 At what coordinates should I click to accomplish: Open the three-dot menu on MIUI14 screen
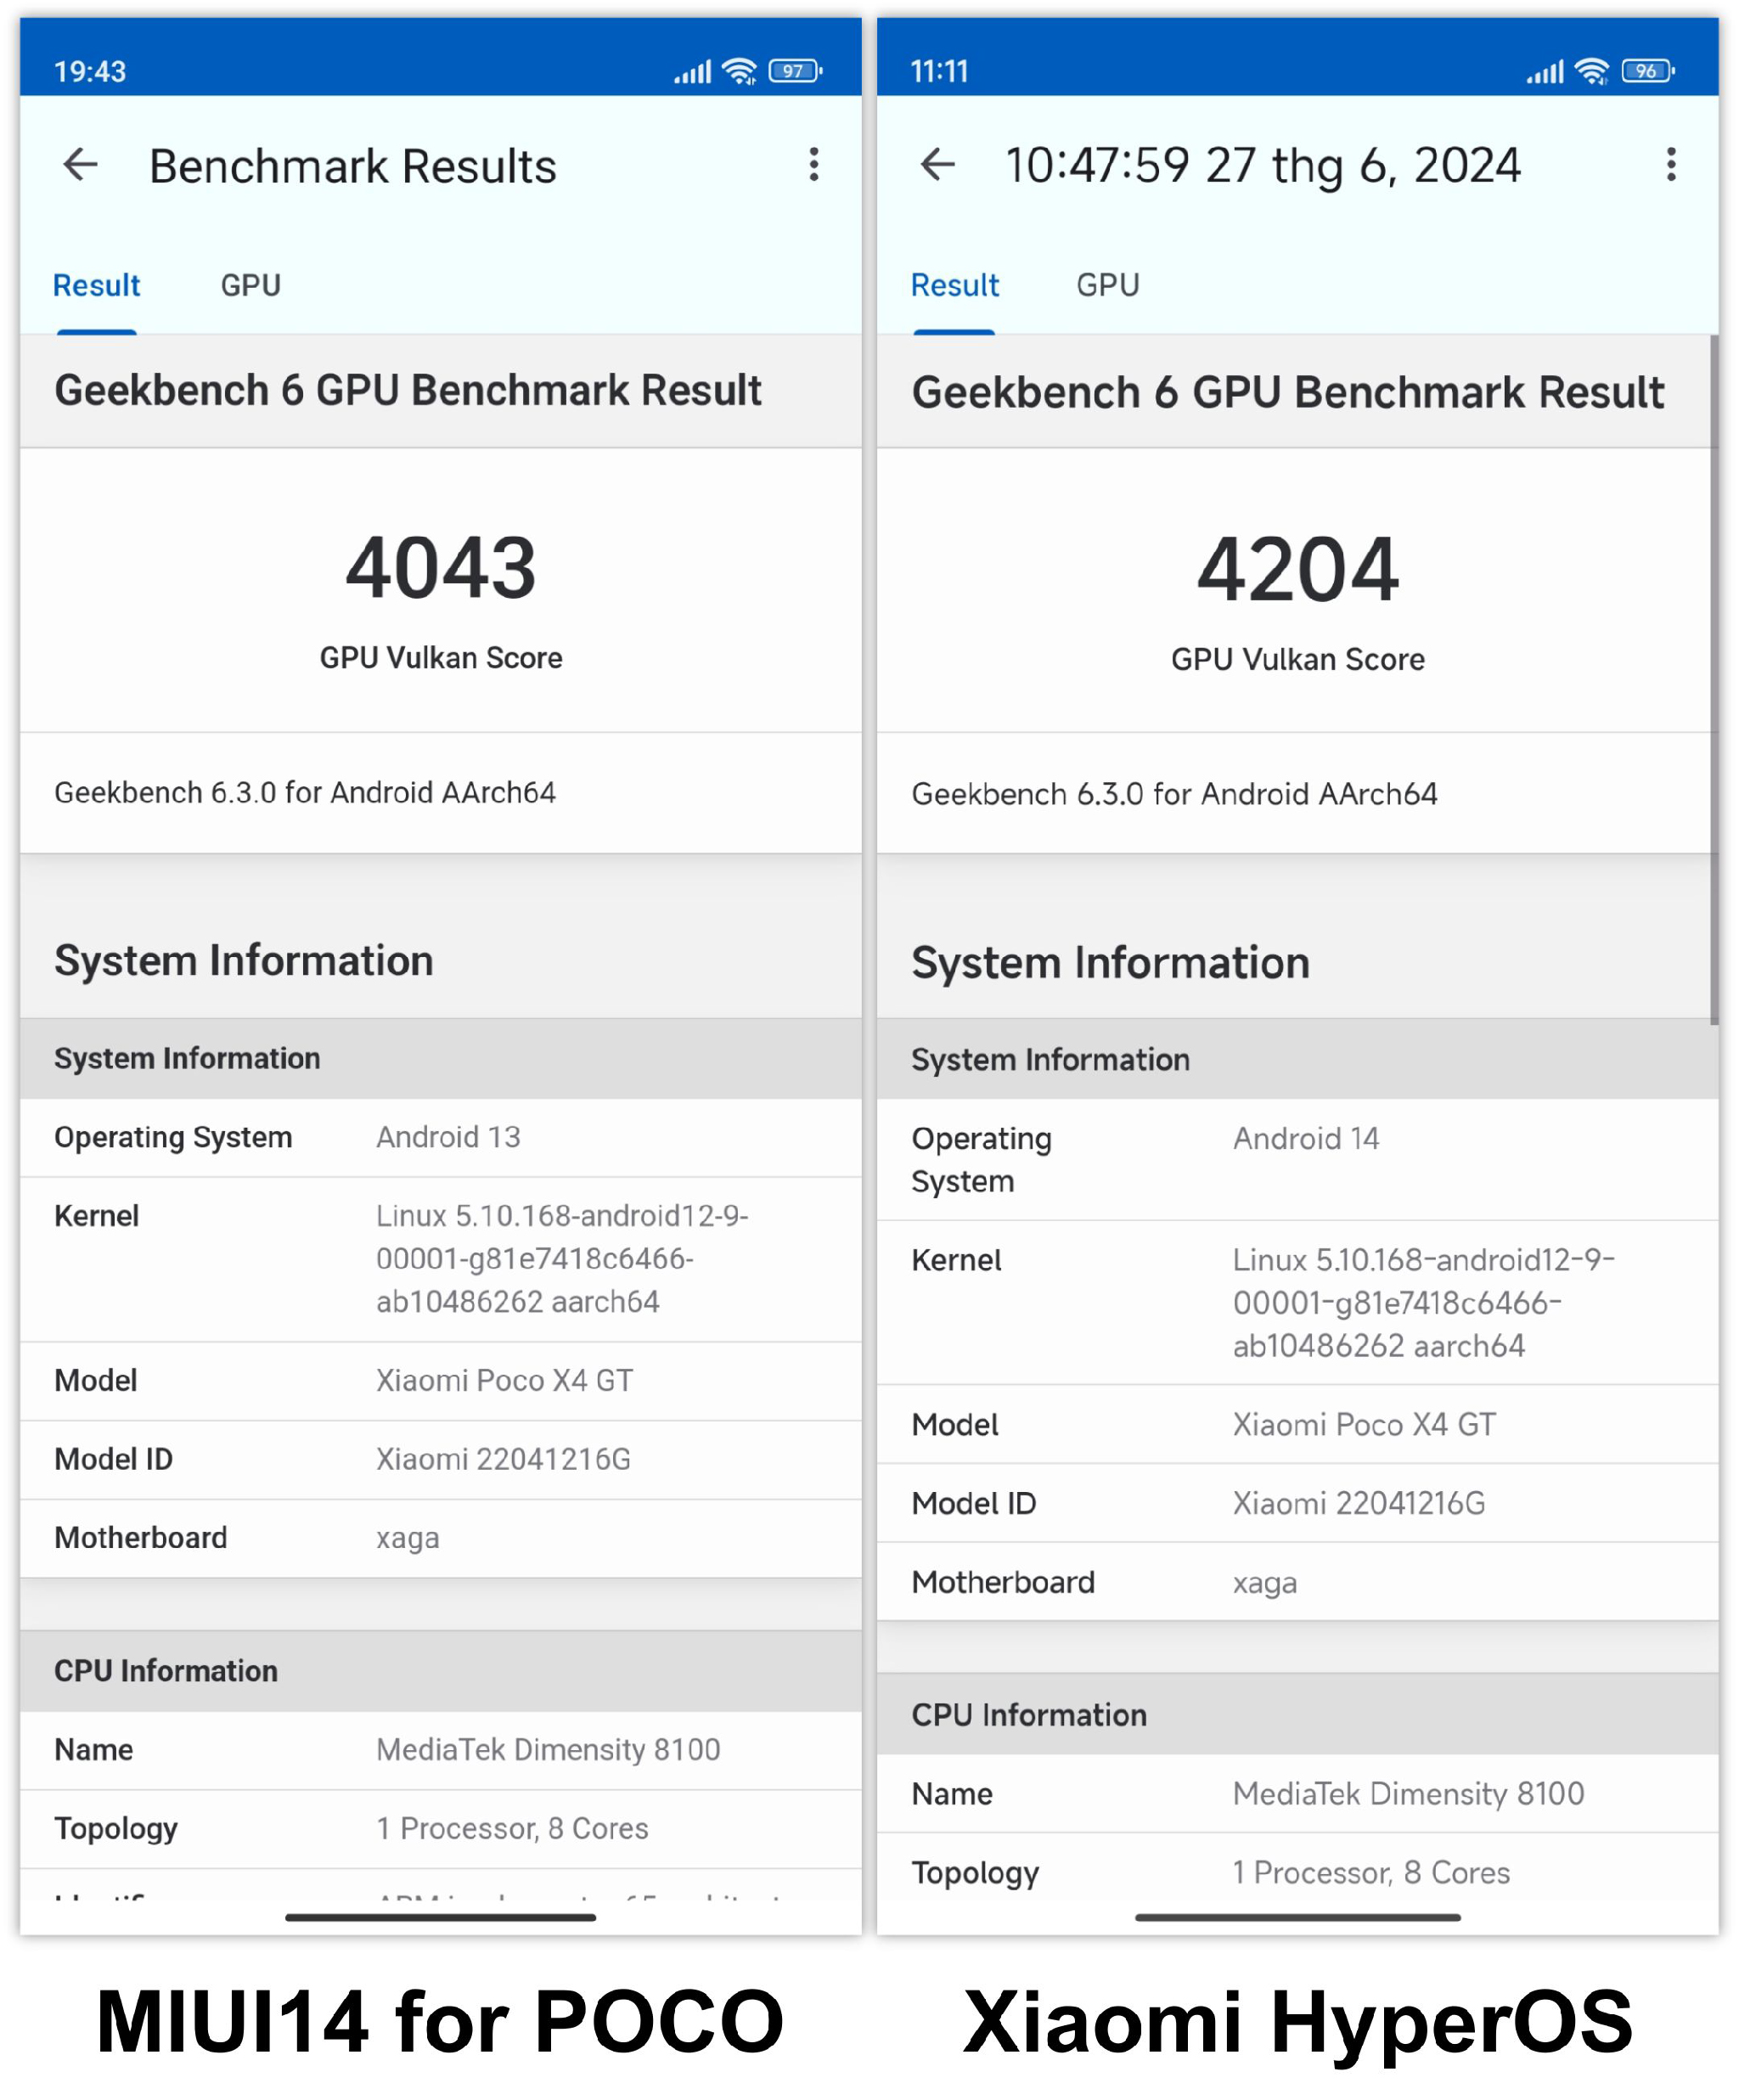coord(814,165)
